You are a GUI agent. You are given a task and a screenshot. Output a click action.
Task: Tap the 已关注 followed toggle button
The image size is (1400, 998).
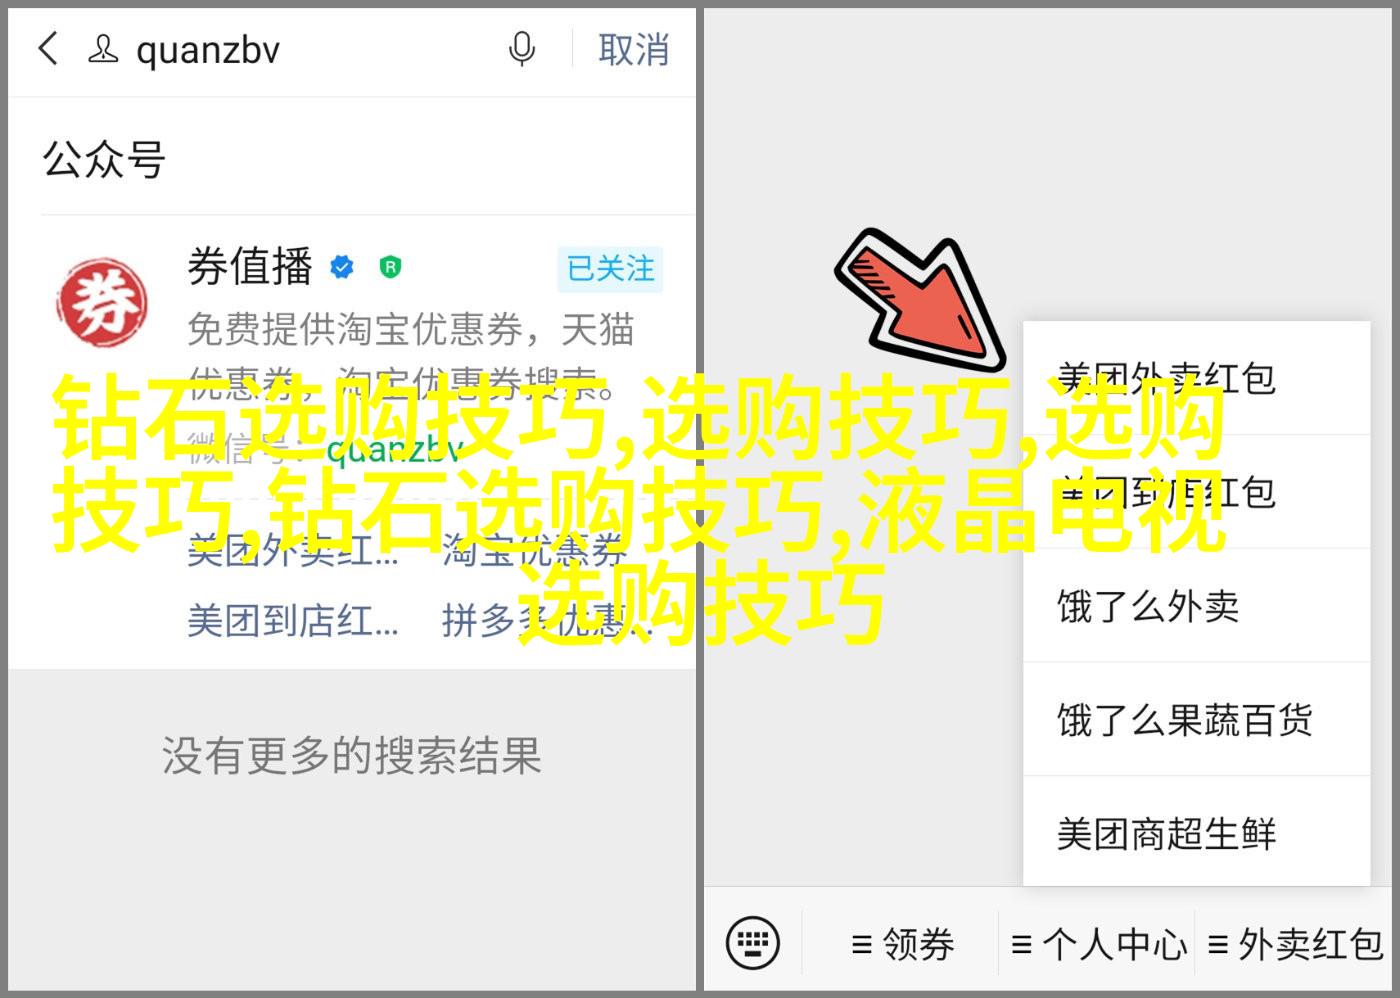point(610,268)
